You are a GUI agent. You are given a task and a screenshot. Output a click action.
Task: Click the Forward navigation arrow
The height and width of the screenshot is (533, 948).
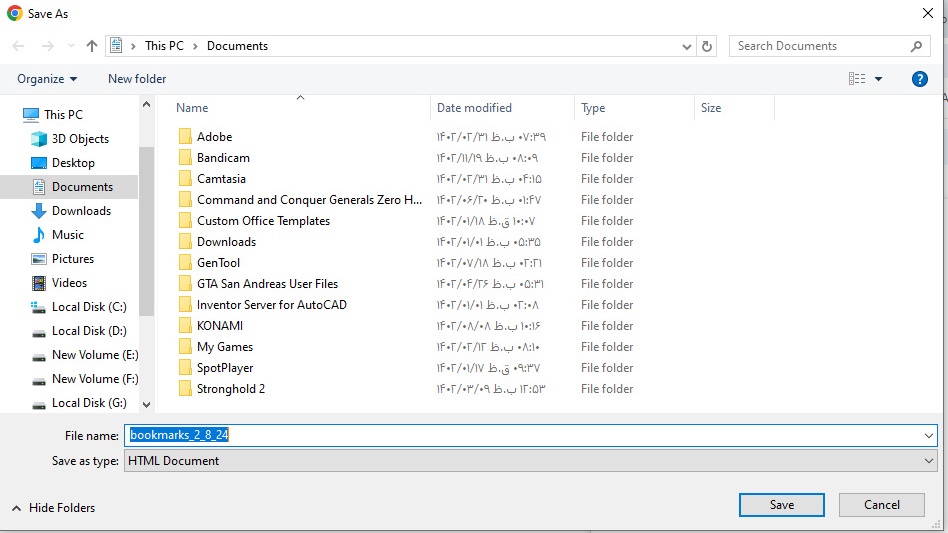coord(47,46)
